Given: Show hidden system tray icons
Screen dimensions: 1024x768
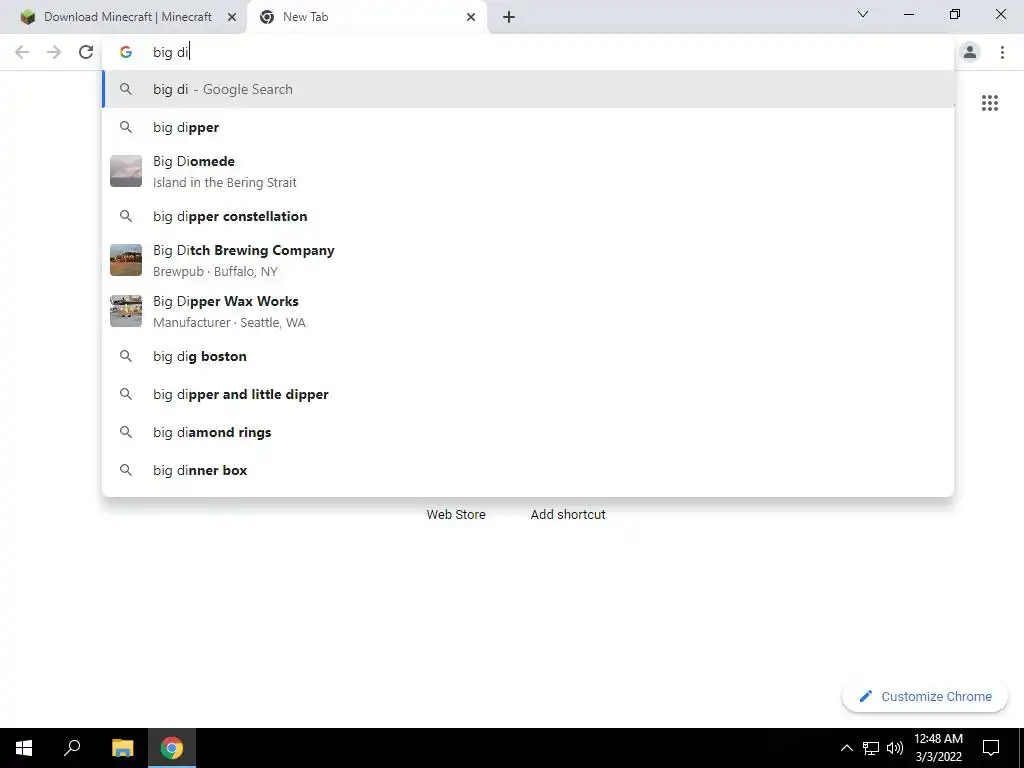Looking at the screenshot, I should click(846, 748).
